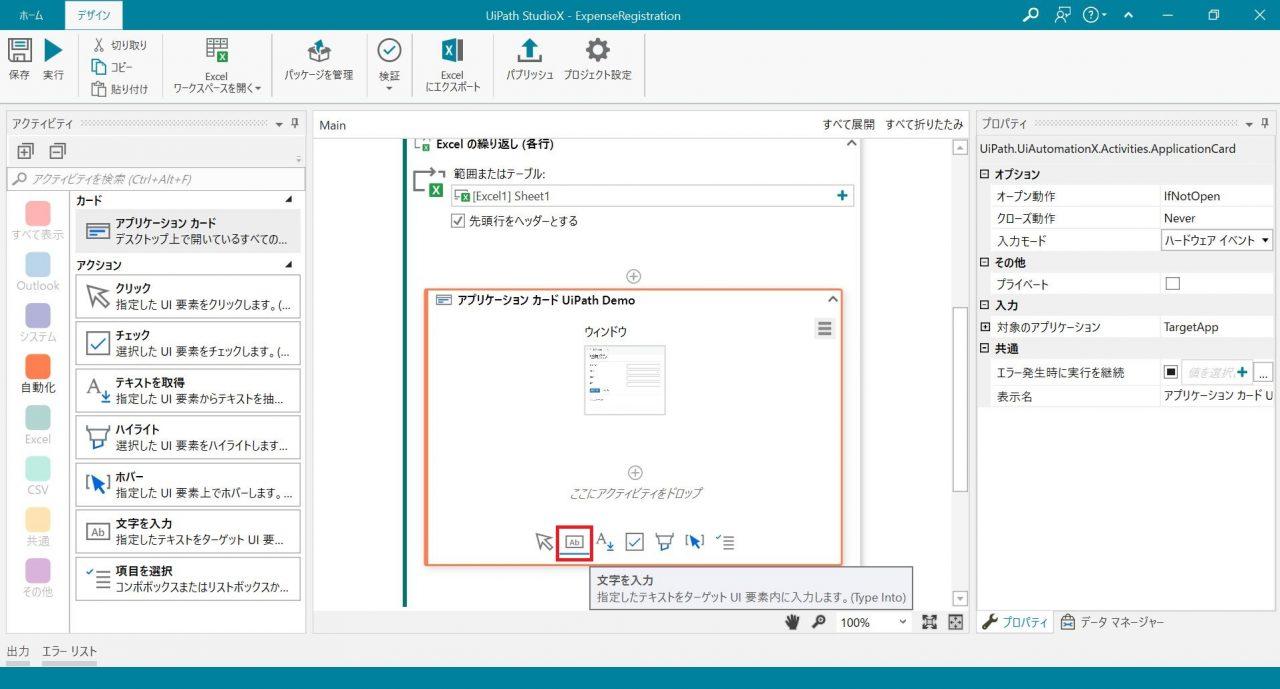1280x689 pixels.
Task: Collapse the Excel の繰り返し (各行) activity
Action: tap(851, 144)
